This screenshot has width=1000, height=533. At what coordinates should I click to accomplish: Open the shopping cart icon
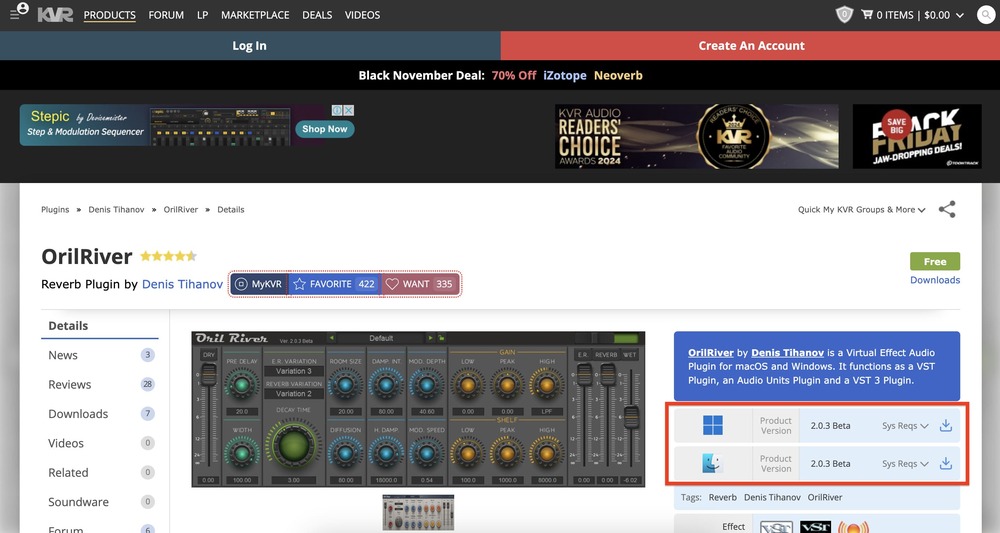866,15
